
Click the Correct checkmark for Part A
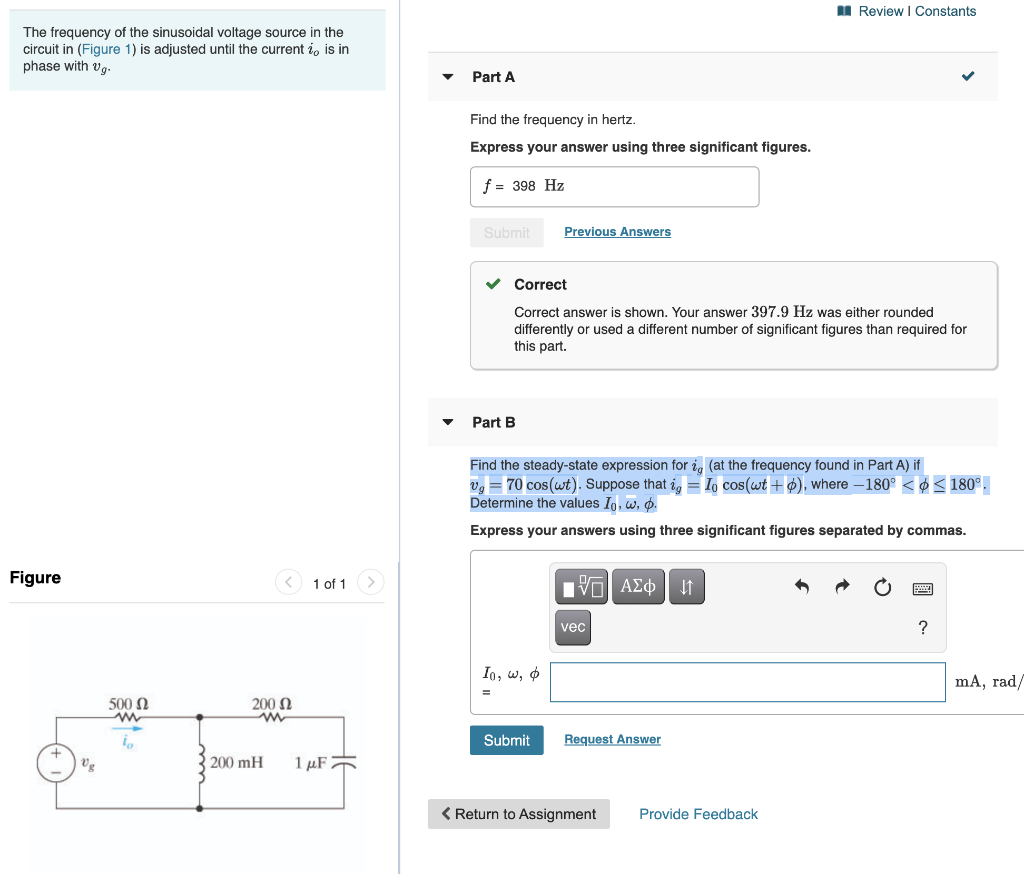967,74
